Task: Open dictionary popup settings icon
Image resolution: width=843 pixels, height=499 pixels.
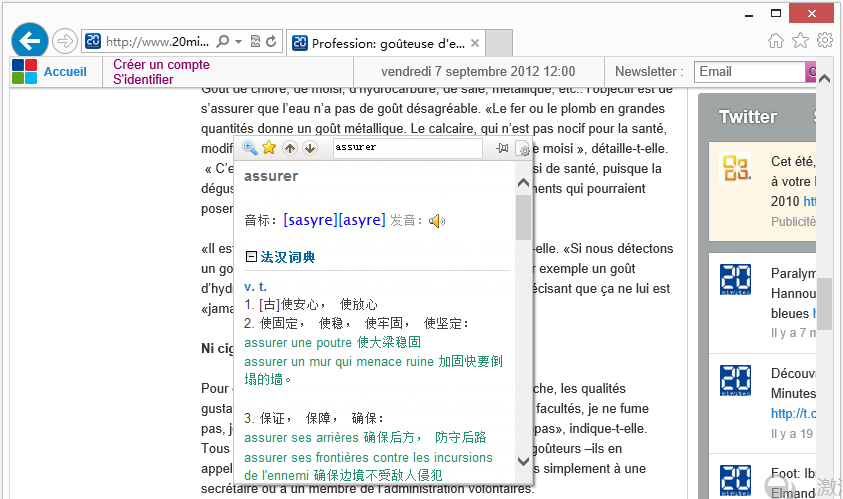Action: [522, 148]
